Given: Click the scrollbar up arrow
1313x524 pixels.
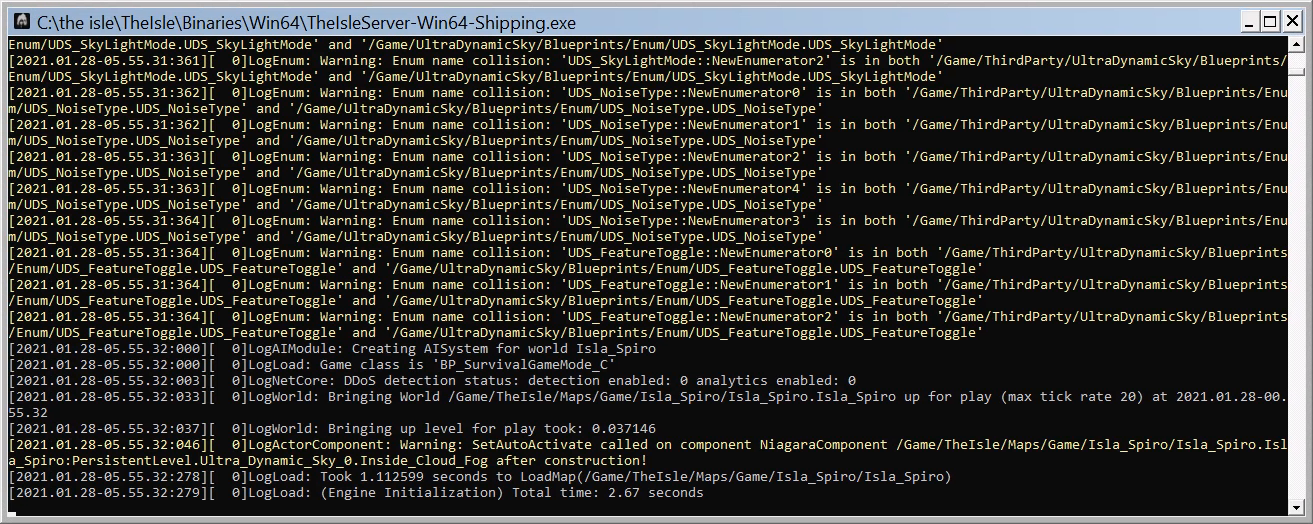Looking at the screenshot, I should [1296, 45].
